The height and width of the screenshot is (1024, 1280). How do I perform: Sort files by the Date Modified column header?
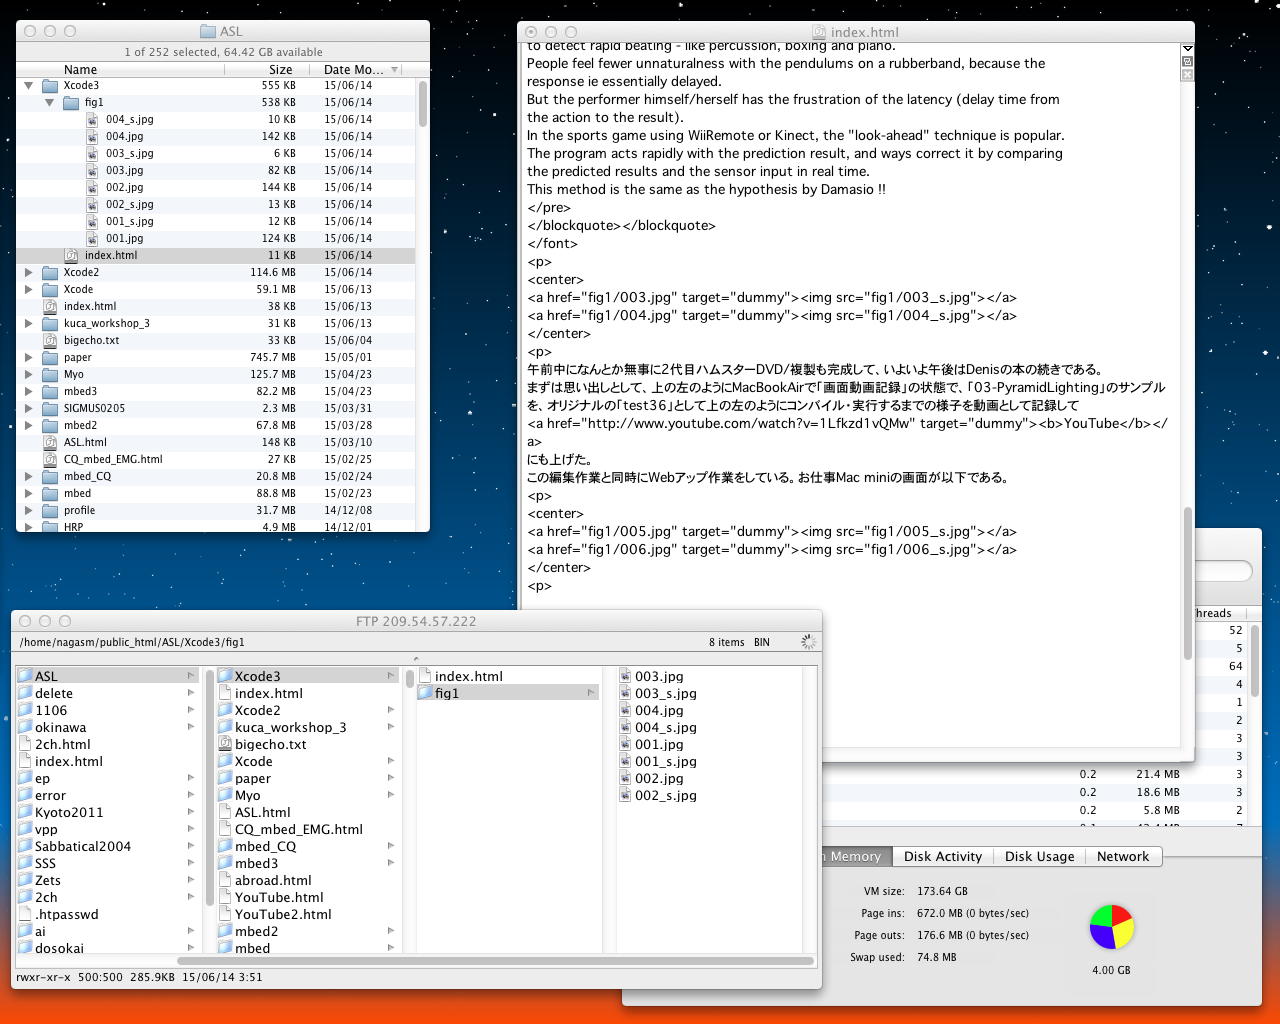pos(353,69)
